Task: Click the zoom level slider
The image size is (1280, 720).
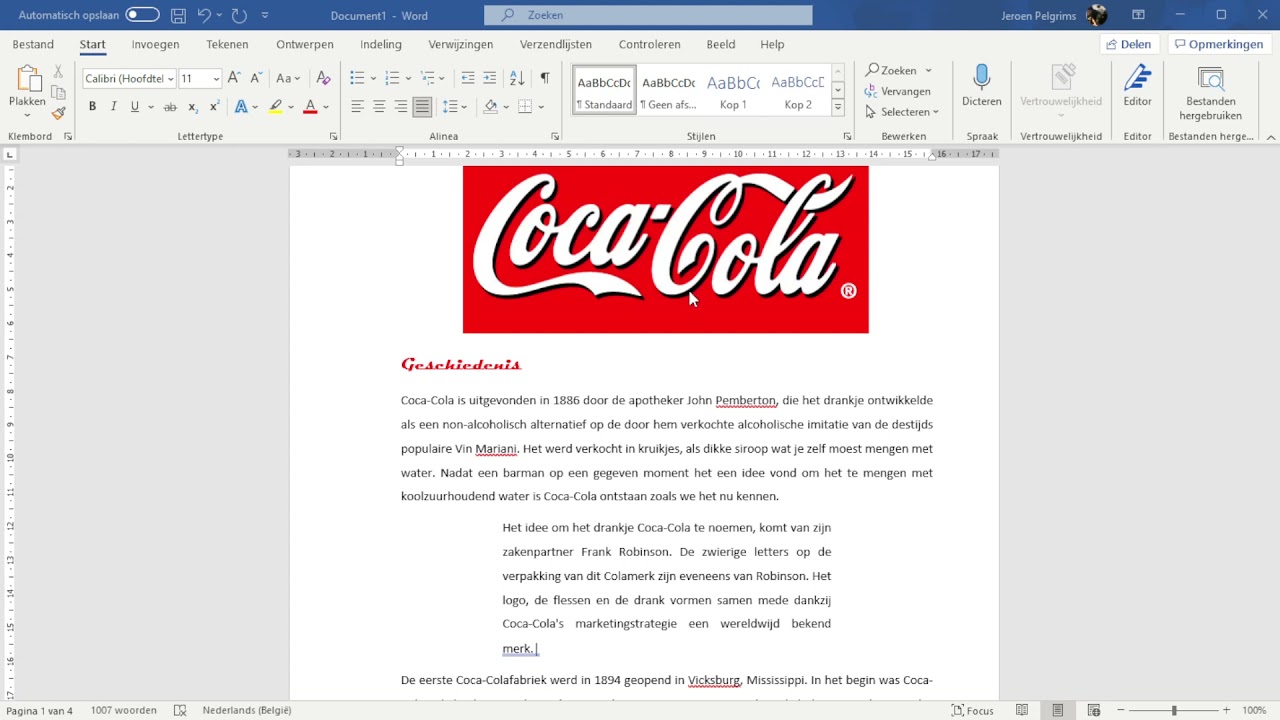Action: pos(1174,710)
